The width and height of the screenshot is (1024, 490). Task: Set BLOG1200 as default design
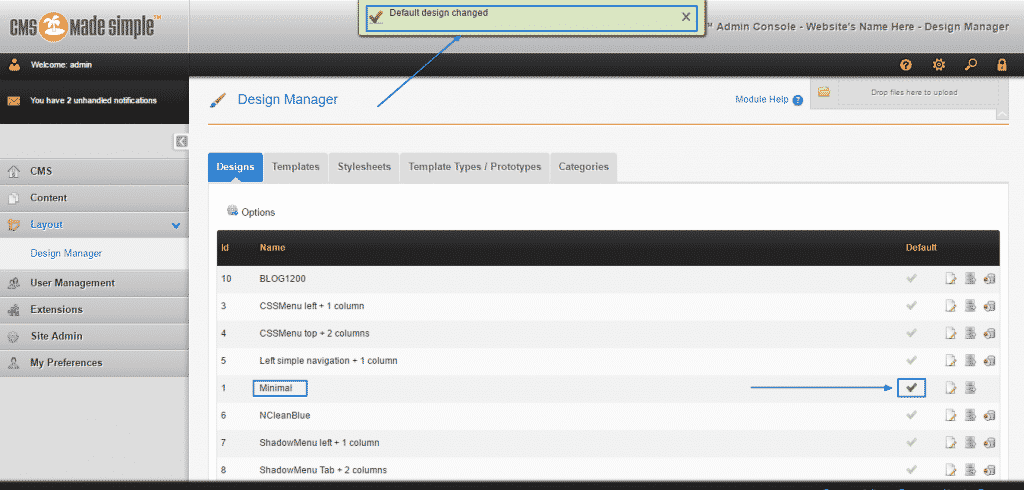912,279
